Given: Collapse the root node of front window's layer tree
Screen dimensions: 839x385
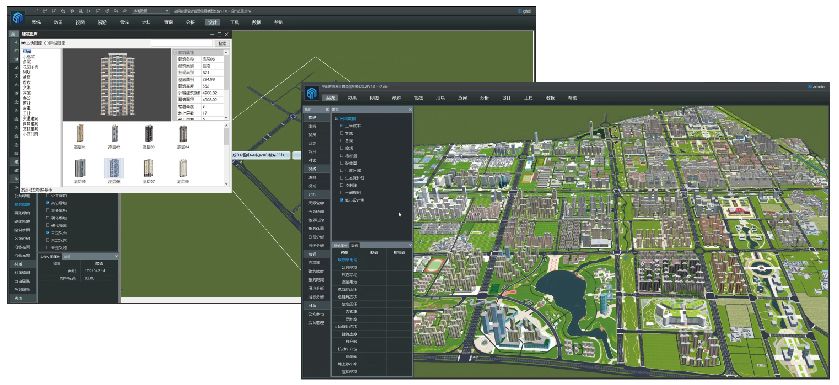Looking at the screenshot, I should point(336,119).
